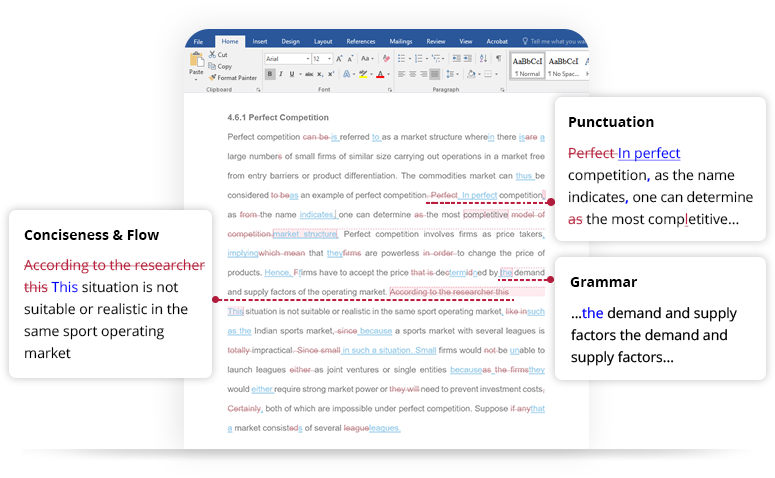Cut the selection with the scissors
The image size is (775, 478).
pos(218,55)
